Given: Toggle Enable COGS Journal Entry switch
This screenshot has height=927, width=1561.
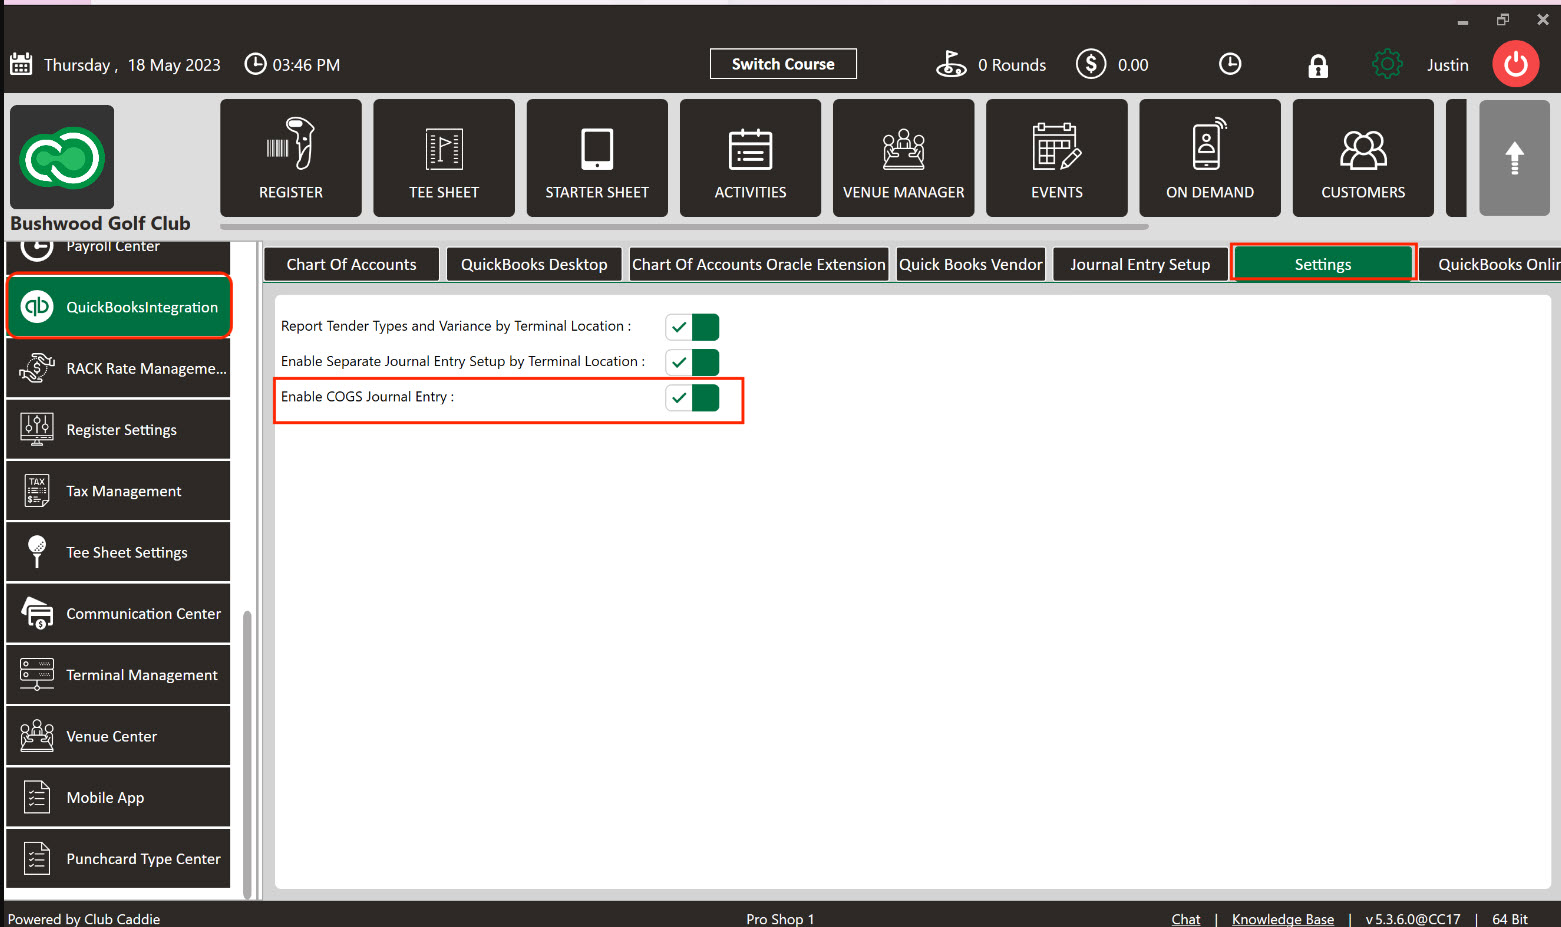Looking at the screenshot, I should (692, 397).
